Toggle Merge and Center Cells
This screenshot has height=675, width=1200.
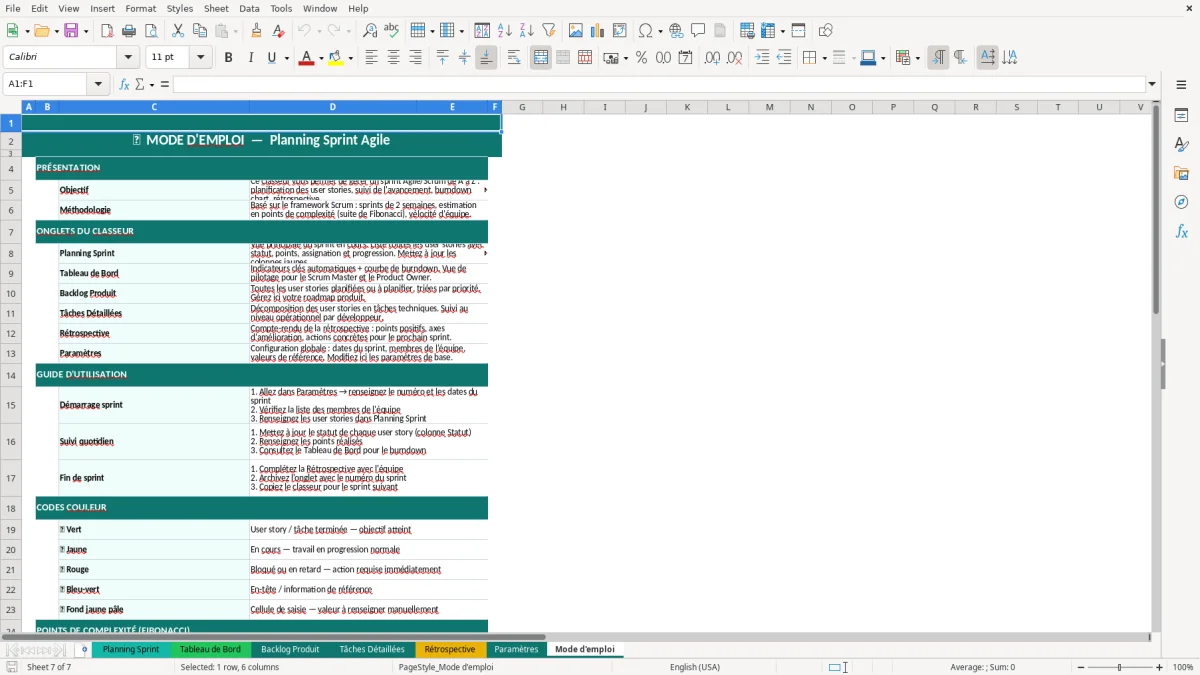[541, 58]
